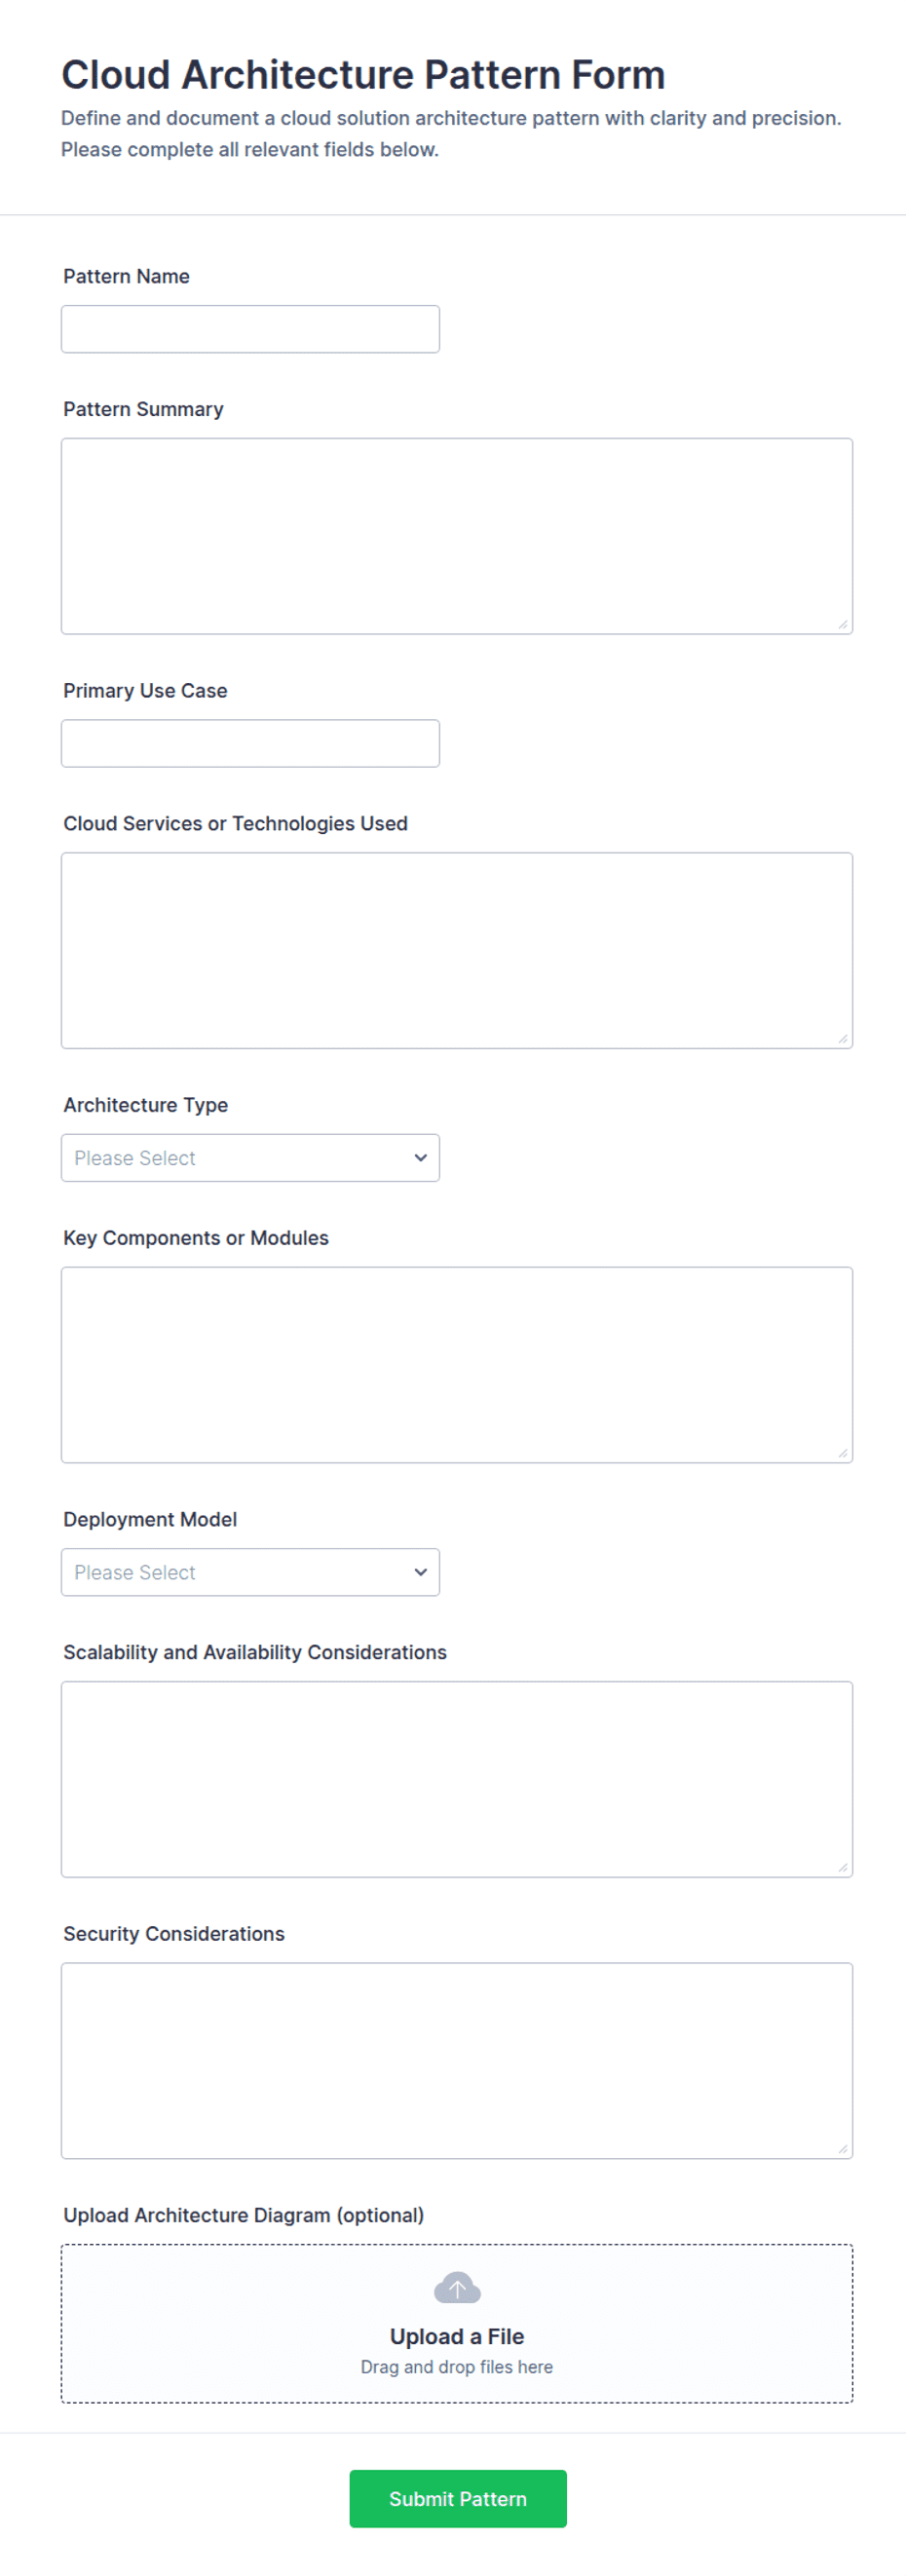Click the Pattern Summary resize handle
Viewport: 906px width, 2576px height.
[843, 624]
